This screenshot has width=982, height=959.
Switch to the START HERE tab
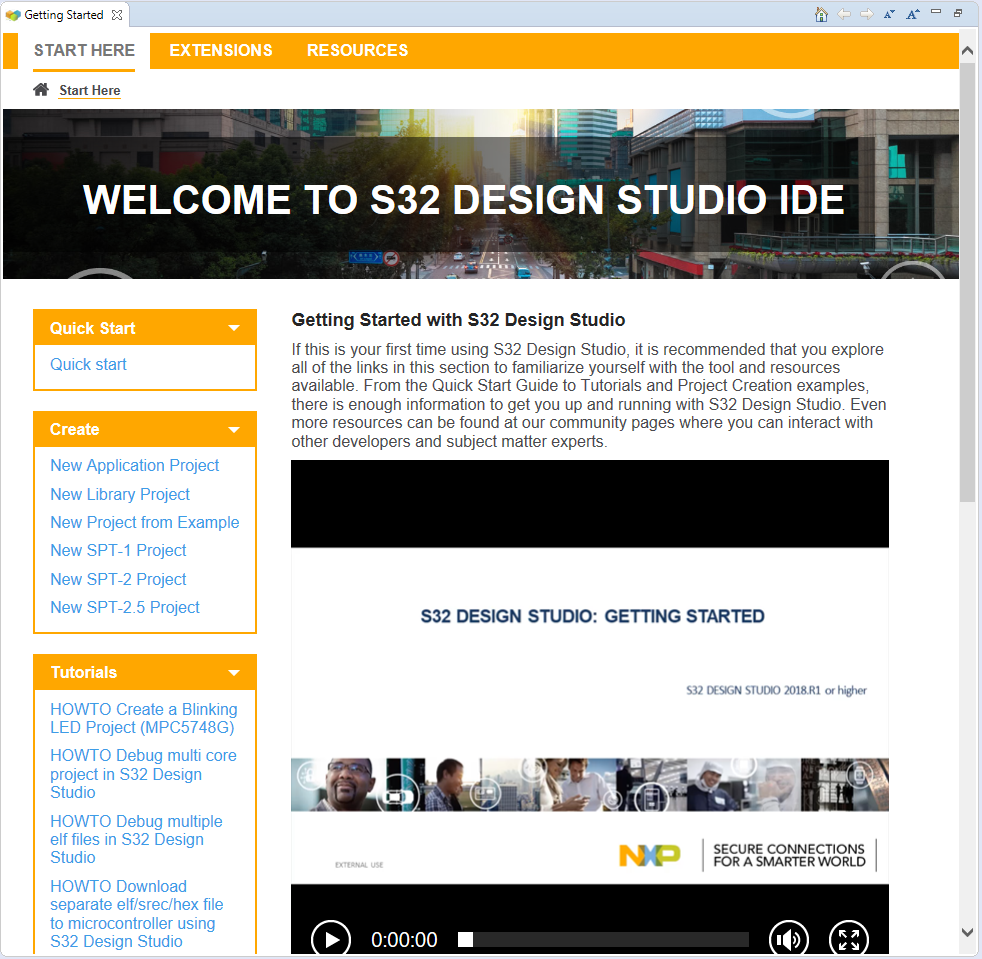click(x=85, y=50)
